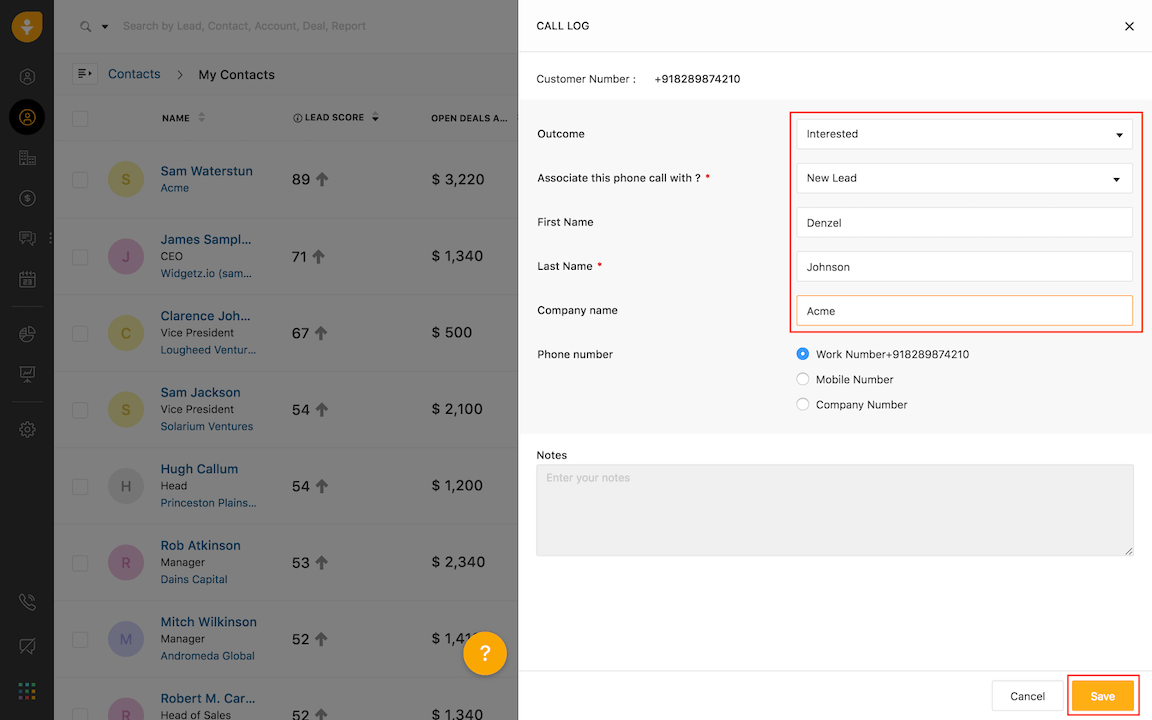
Task: Sort contacts by Lead Score column header
Action: pyautogui.click(x=335, y=118)
